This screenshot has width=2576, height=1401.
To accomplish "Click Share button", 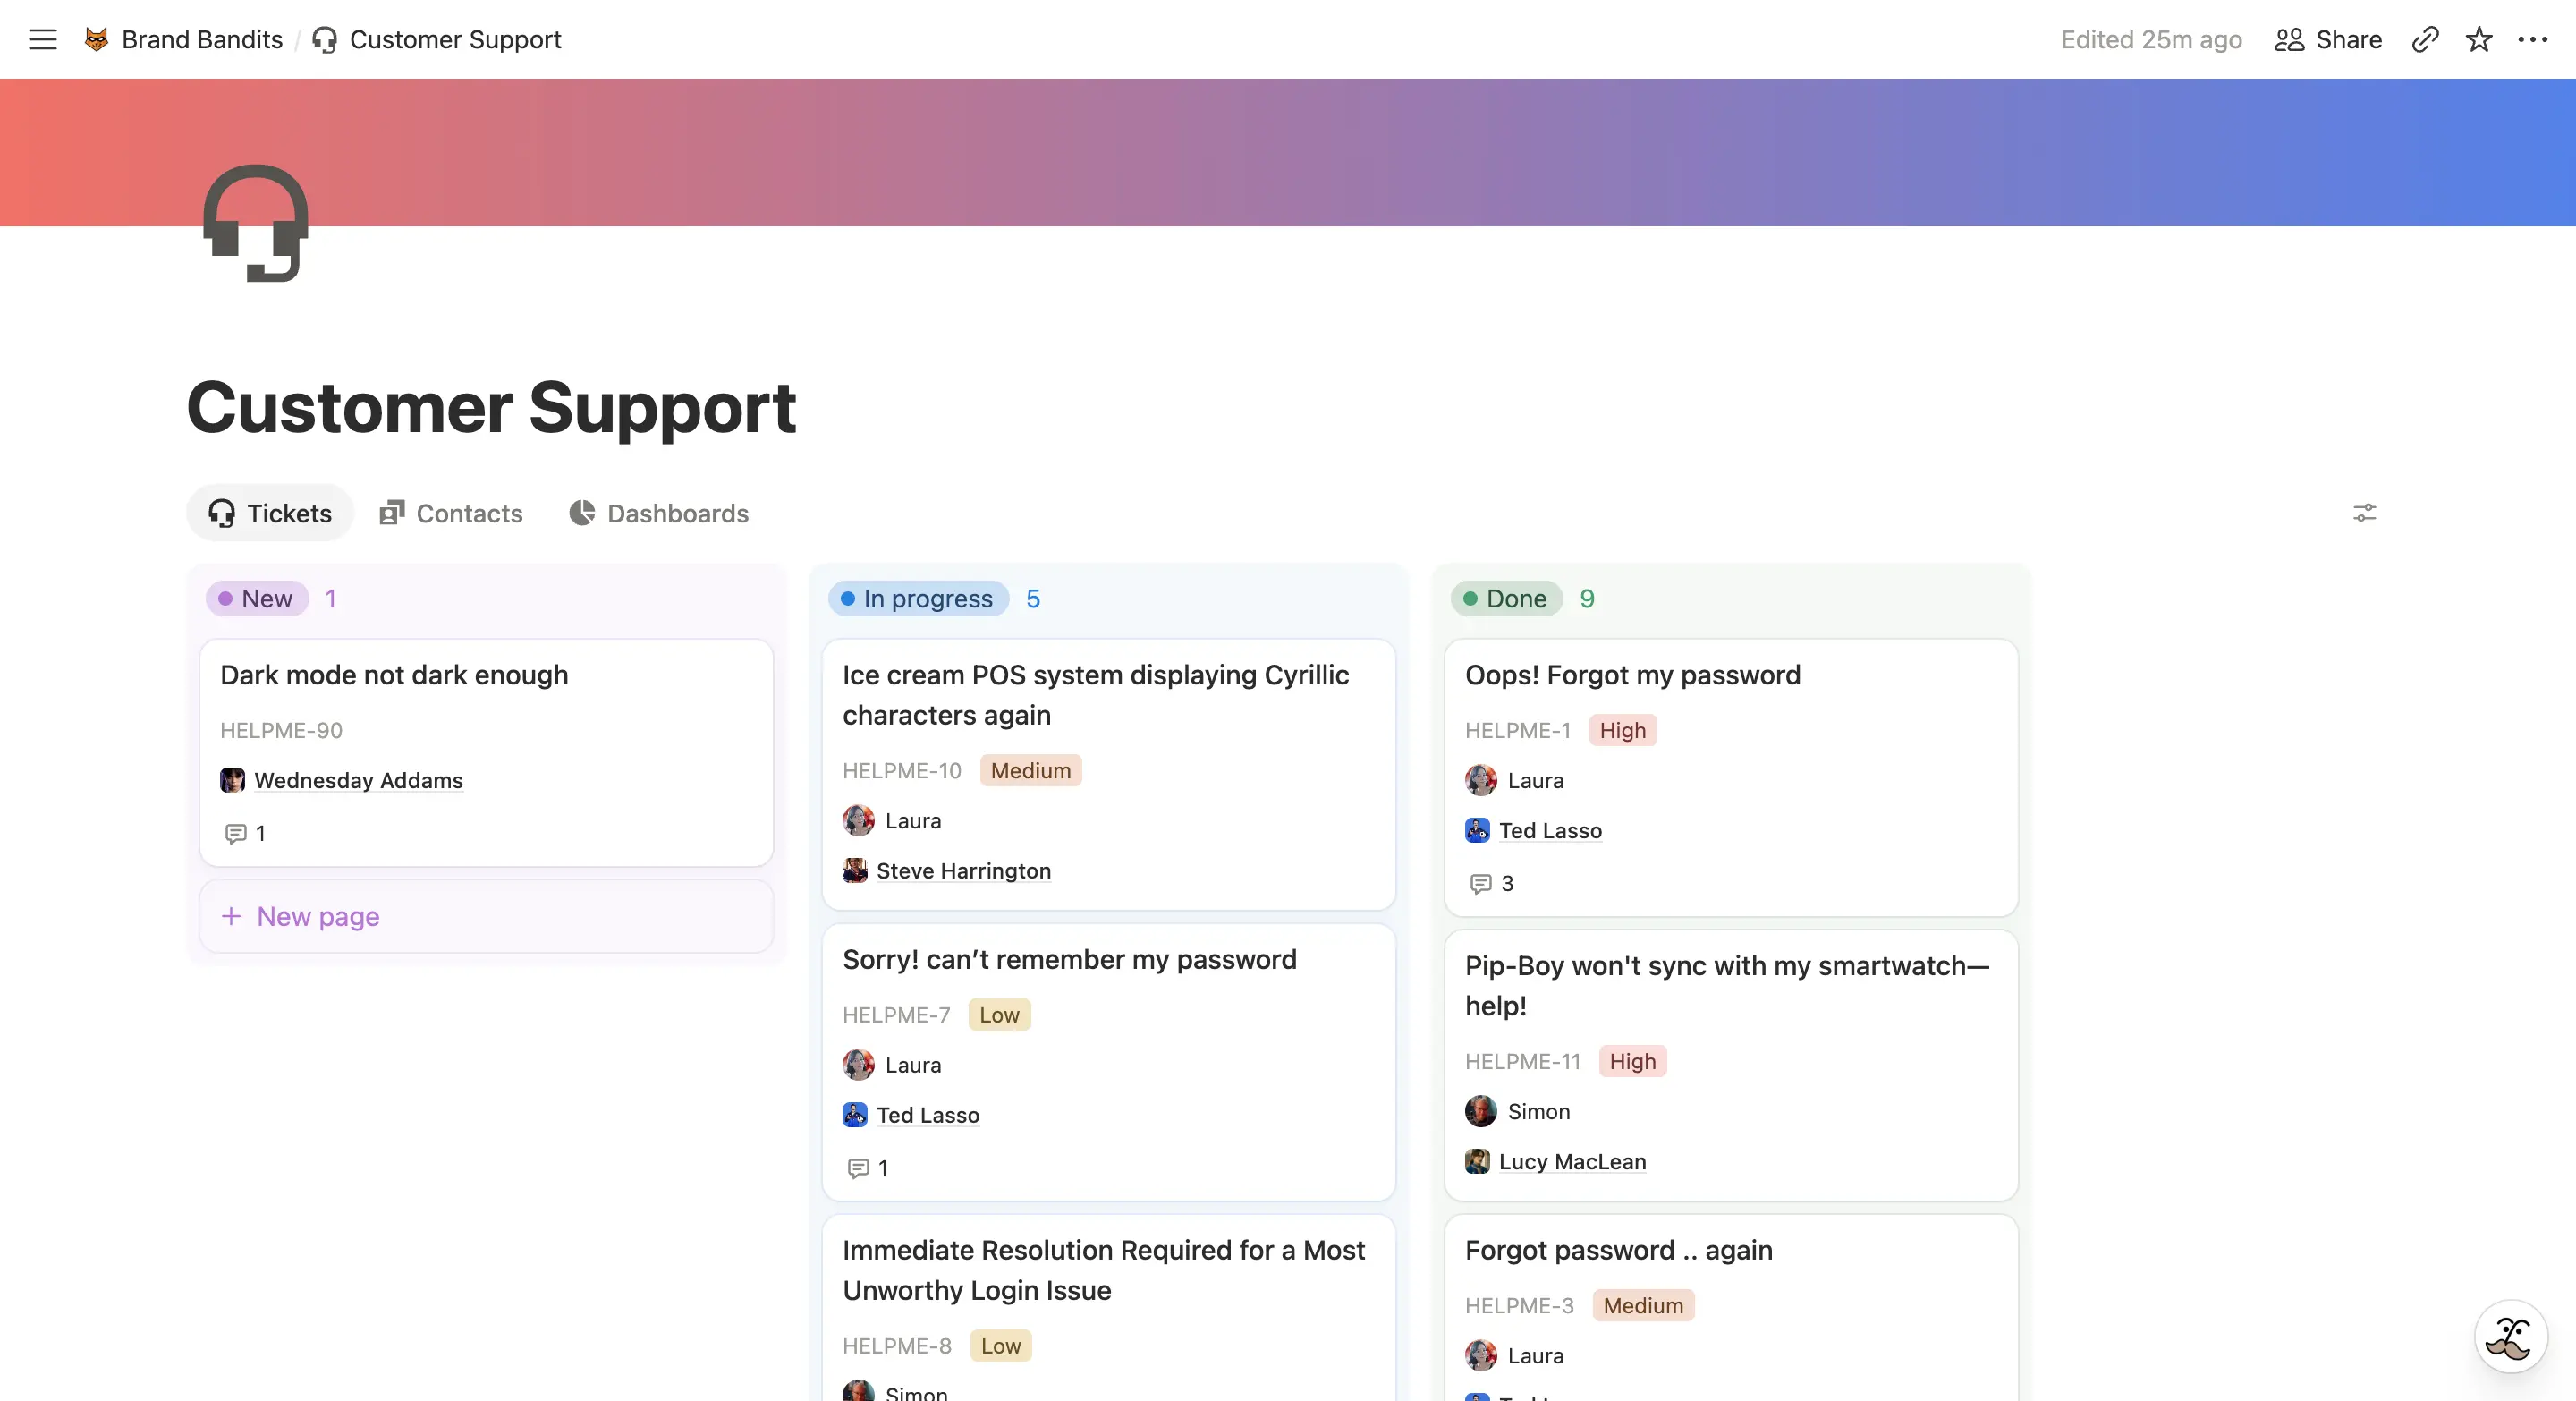I will [x=2329, y=39].
